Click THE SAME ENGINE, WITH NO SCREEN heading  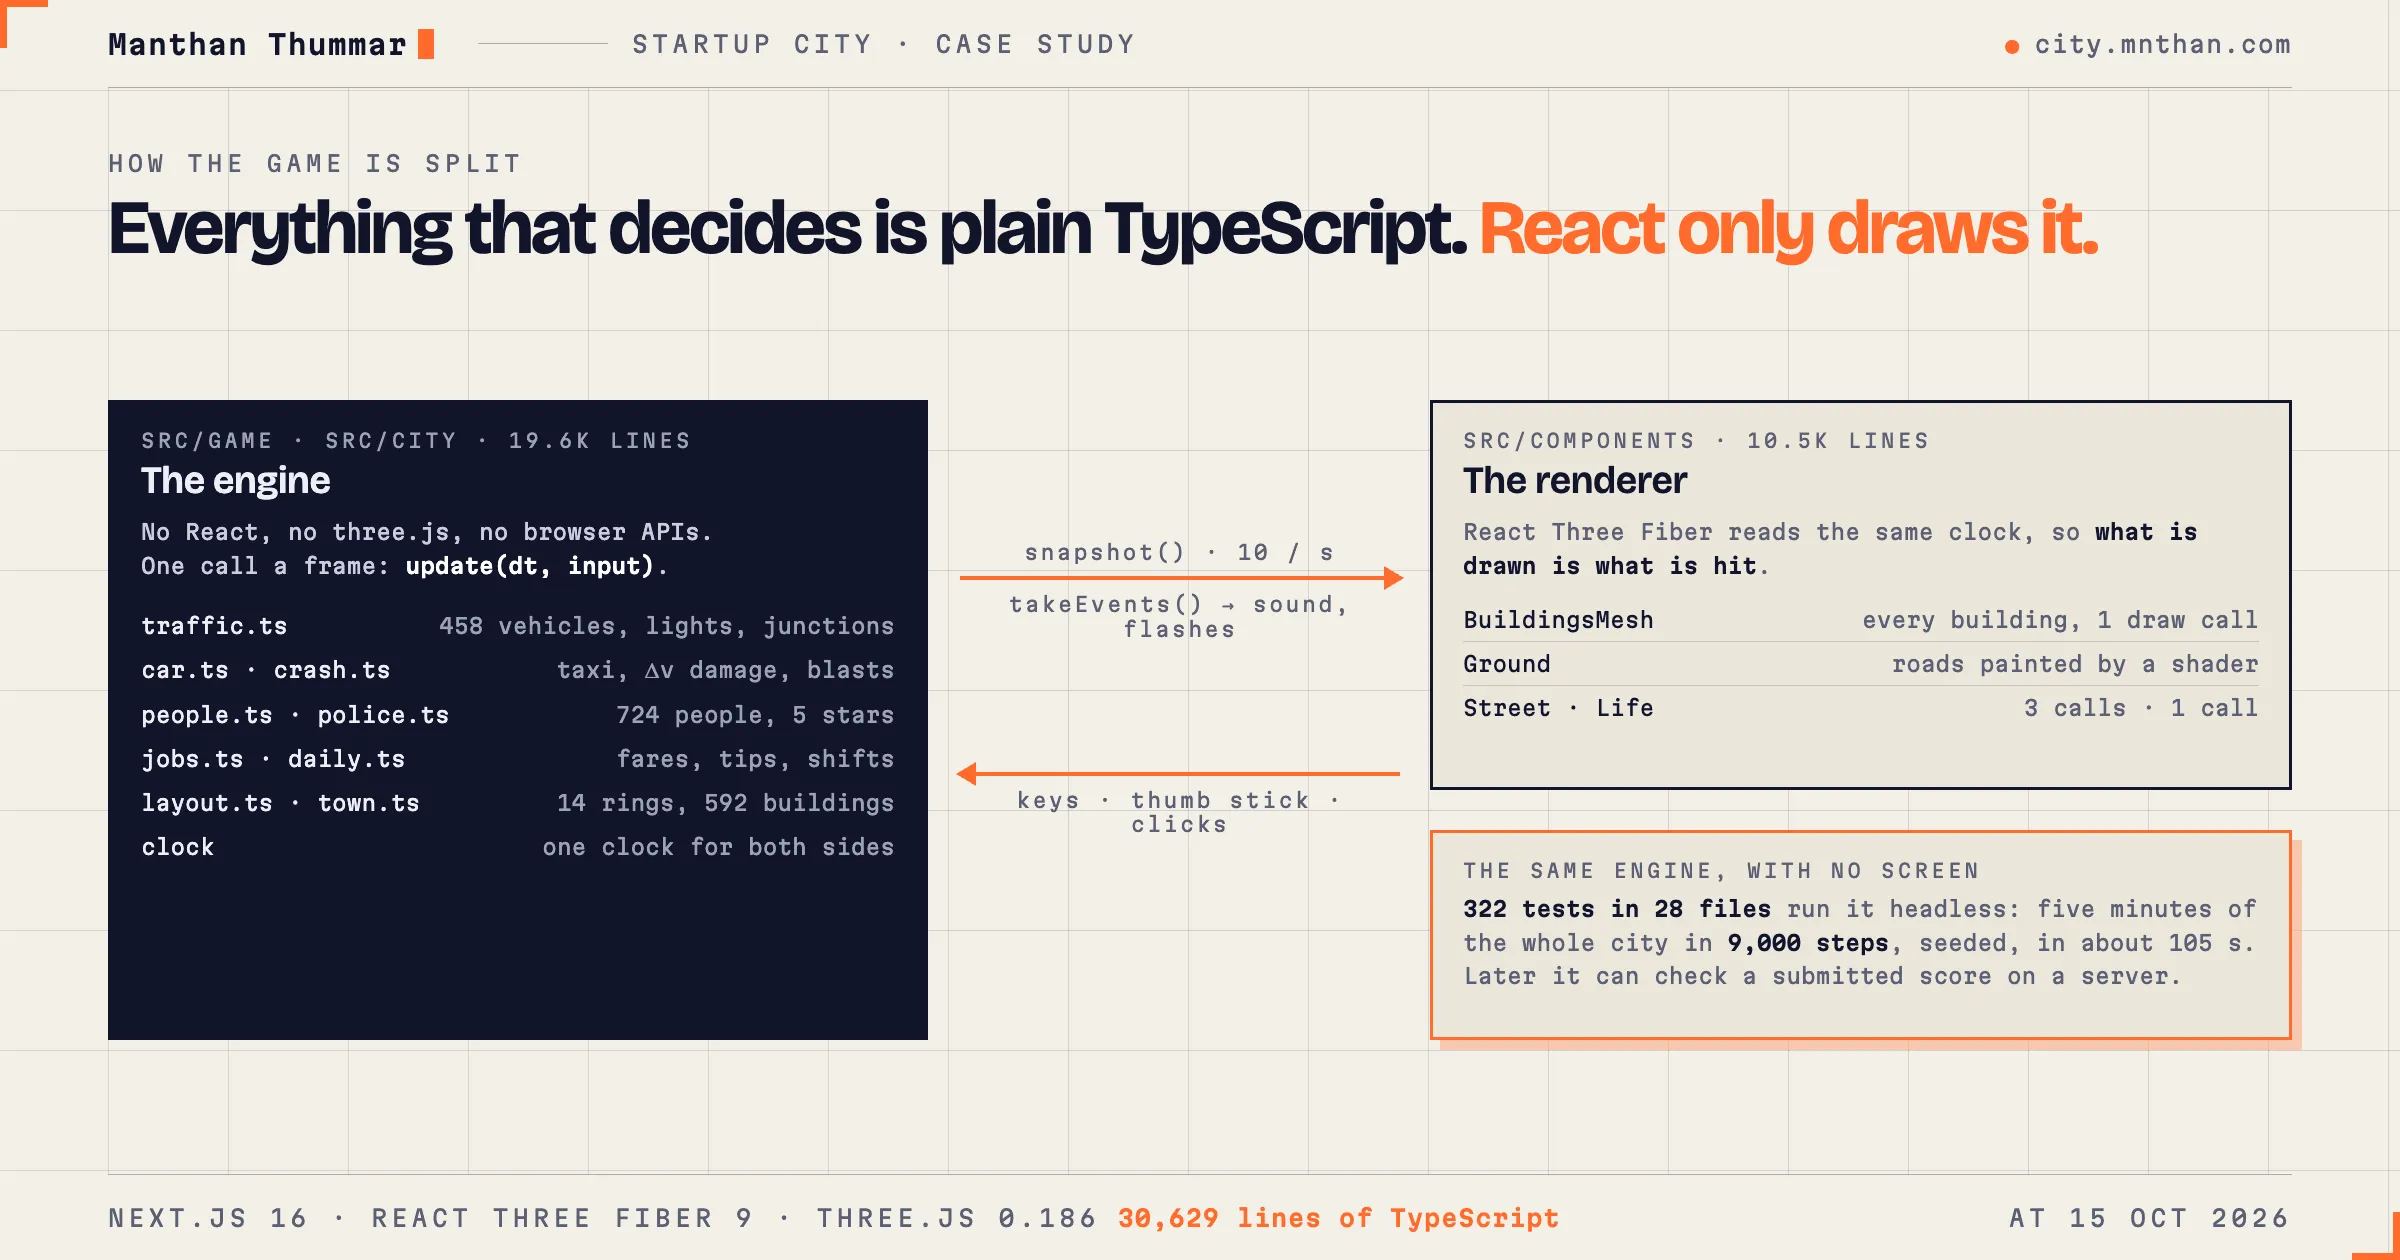(1721, 871)
